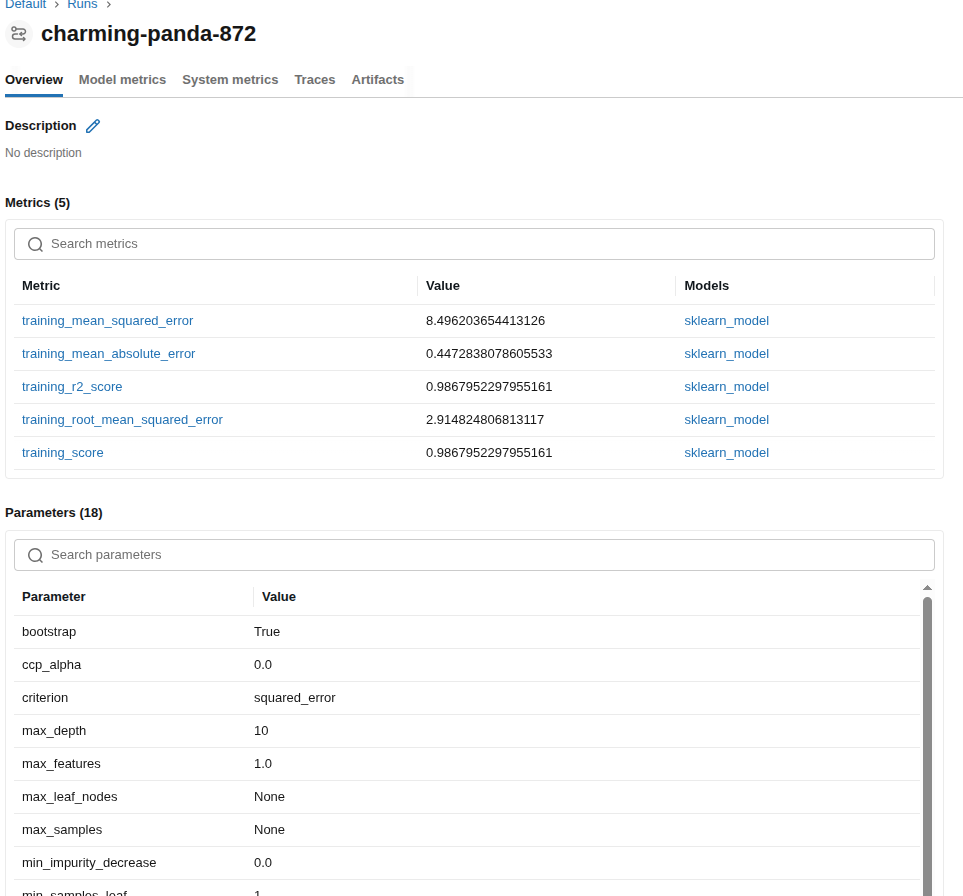Click the metrics Value column header
This screenshot has width=963, height=896.
(x=443, y=286)
